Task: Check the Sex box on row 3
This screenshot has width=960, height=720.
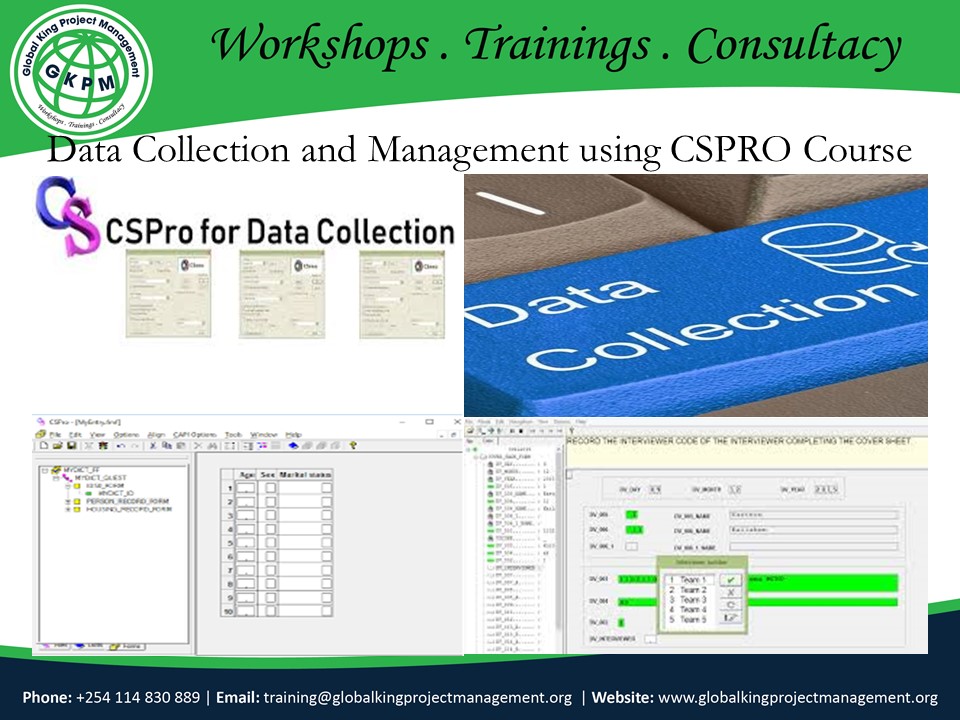Action: pyautogui.click(x=270, y=515)
